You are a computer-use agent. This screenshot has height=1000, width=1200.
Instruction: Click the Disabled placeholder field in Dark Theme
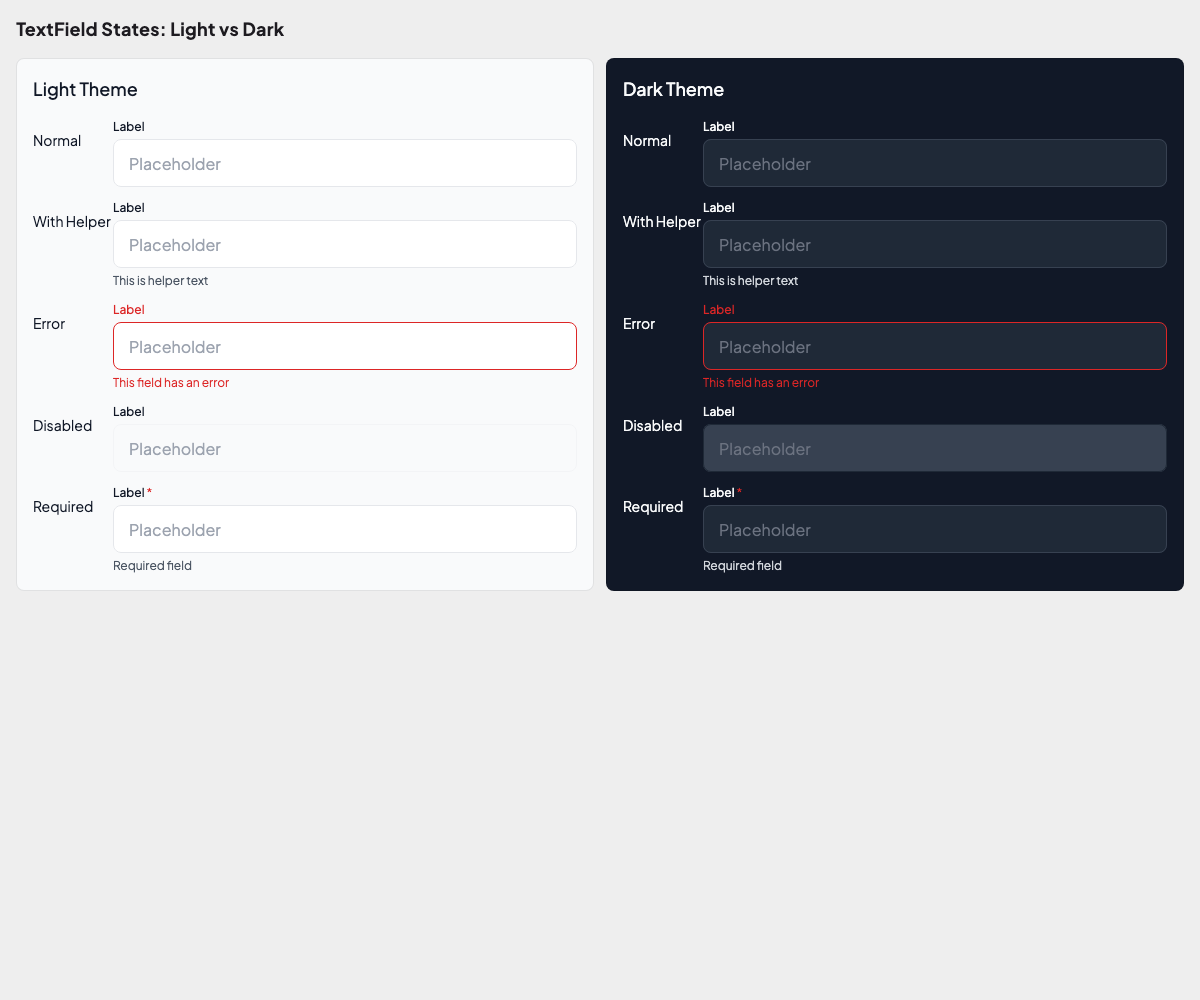(934, 448)
